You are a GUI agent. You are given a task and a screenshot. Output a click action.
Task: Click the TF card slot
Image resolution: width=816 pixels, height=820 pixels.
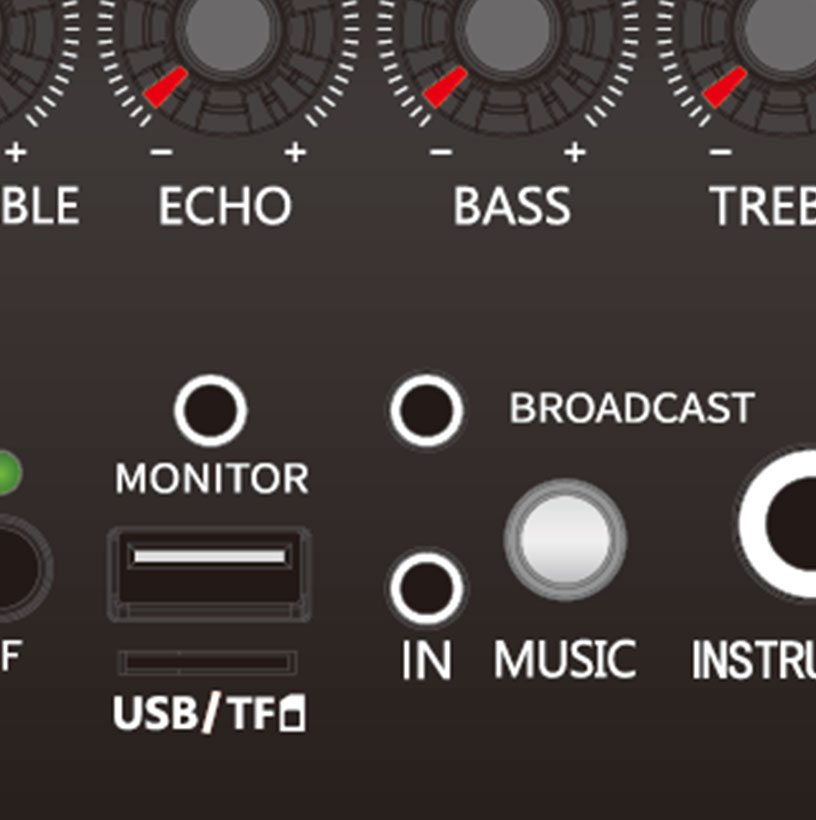pyautogui.click(x=208, y=663)
